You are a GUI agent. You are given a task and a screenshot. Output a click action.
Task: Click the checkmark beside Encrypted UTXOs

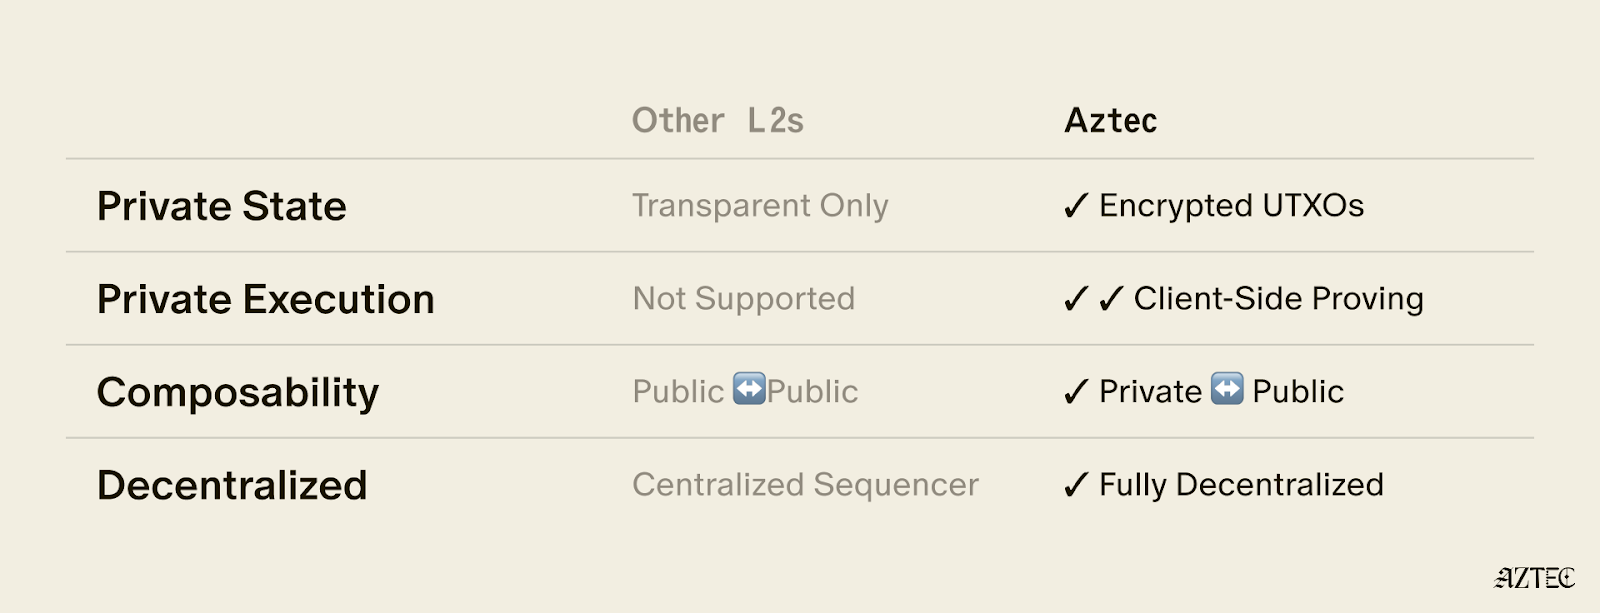point(1076,206)
